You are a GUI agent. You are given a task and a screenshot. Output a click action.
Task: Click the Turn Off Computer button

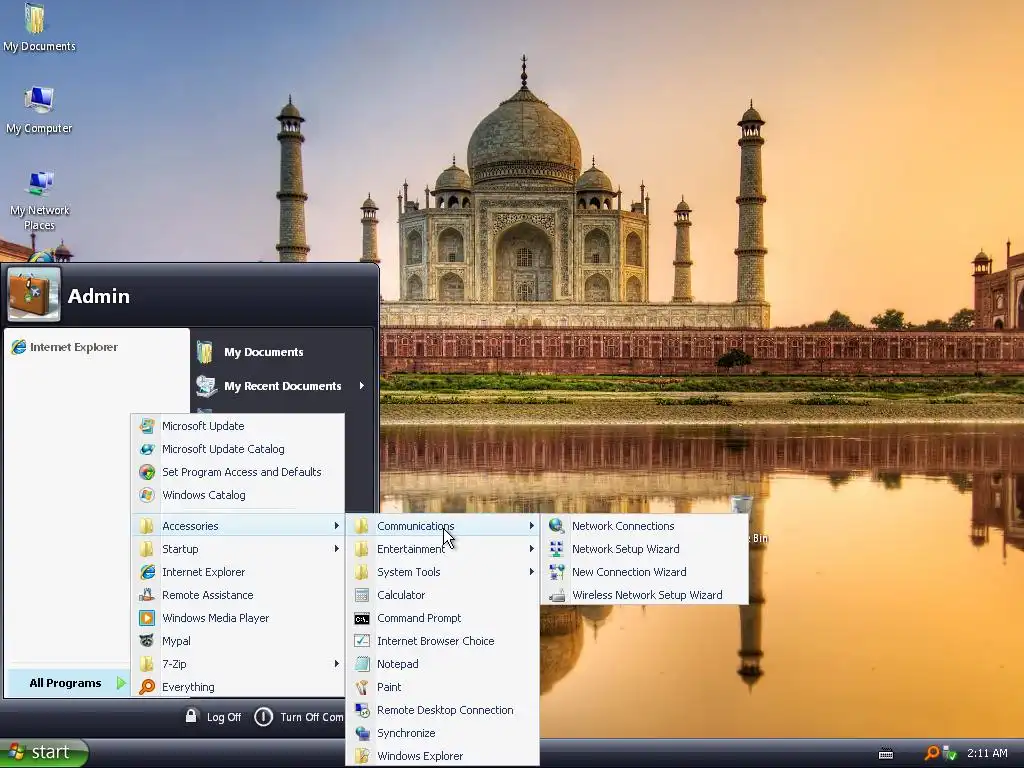tap(298, 716)
